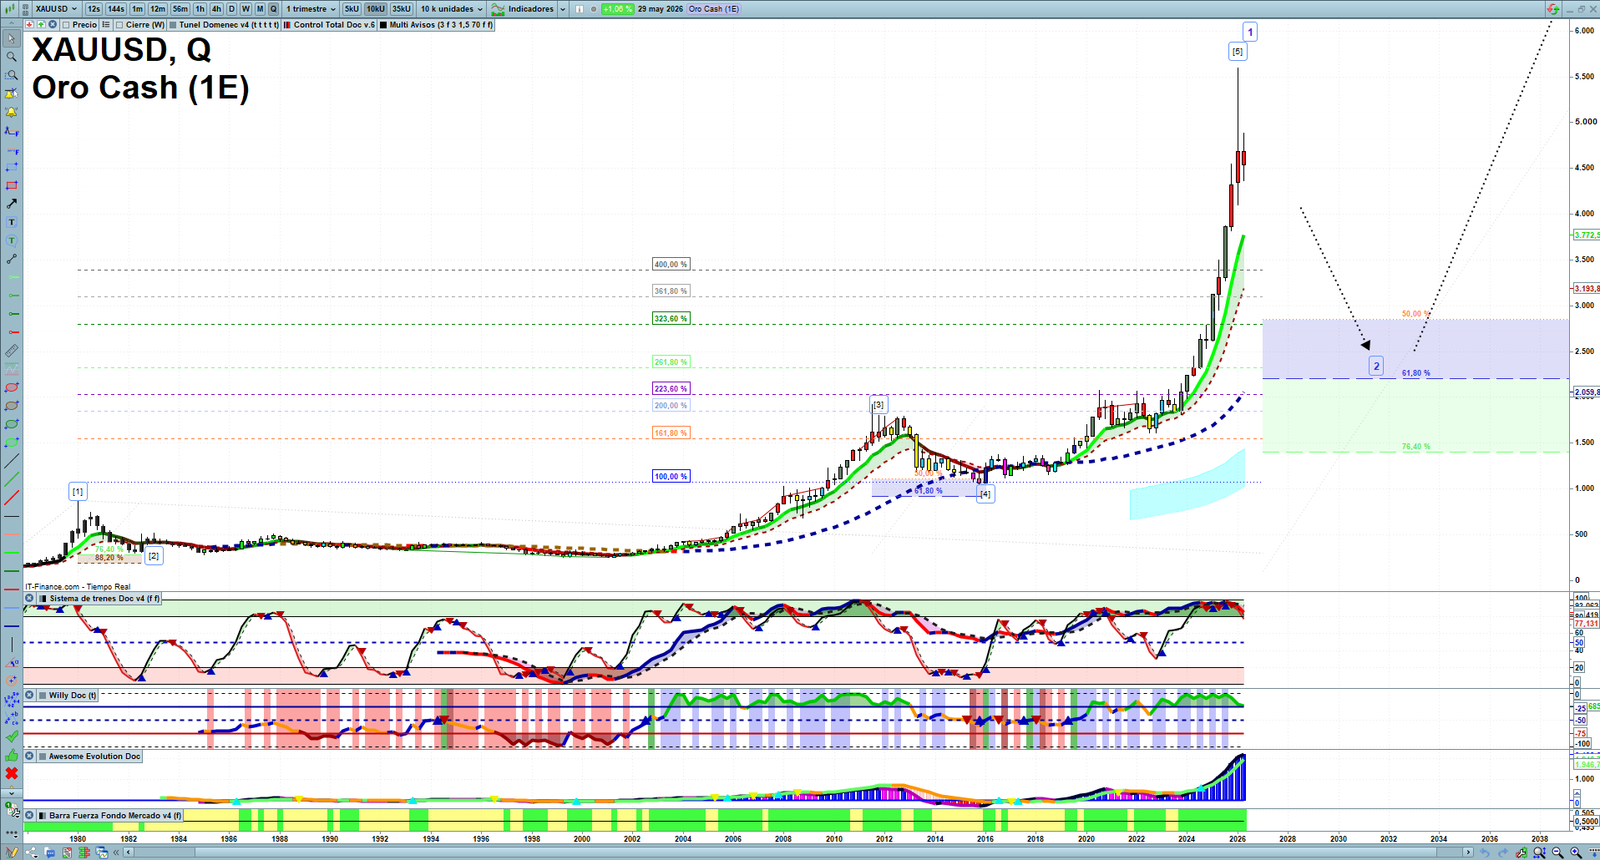Switch to the M monthly timeframe
Screen dimensions: 1600x860
point(260,9)
